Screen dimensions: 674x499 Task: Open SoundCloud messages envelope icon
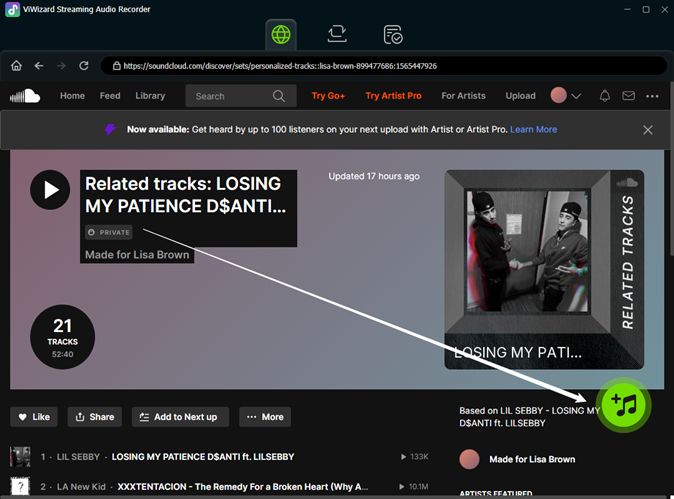coord(628,96)
